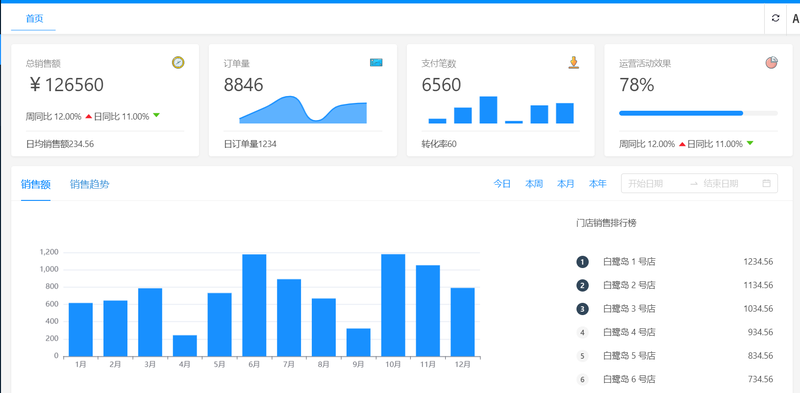Open the calendar icon in date picker
The width and height of the screenshot is (800, 393).
point(766,183)
